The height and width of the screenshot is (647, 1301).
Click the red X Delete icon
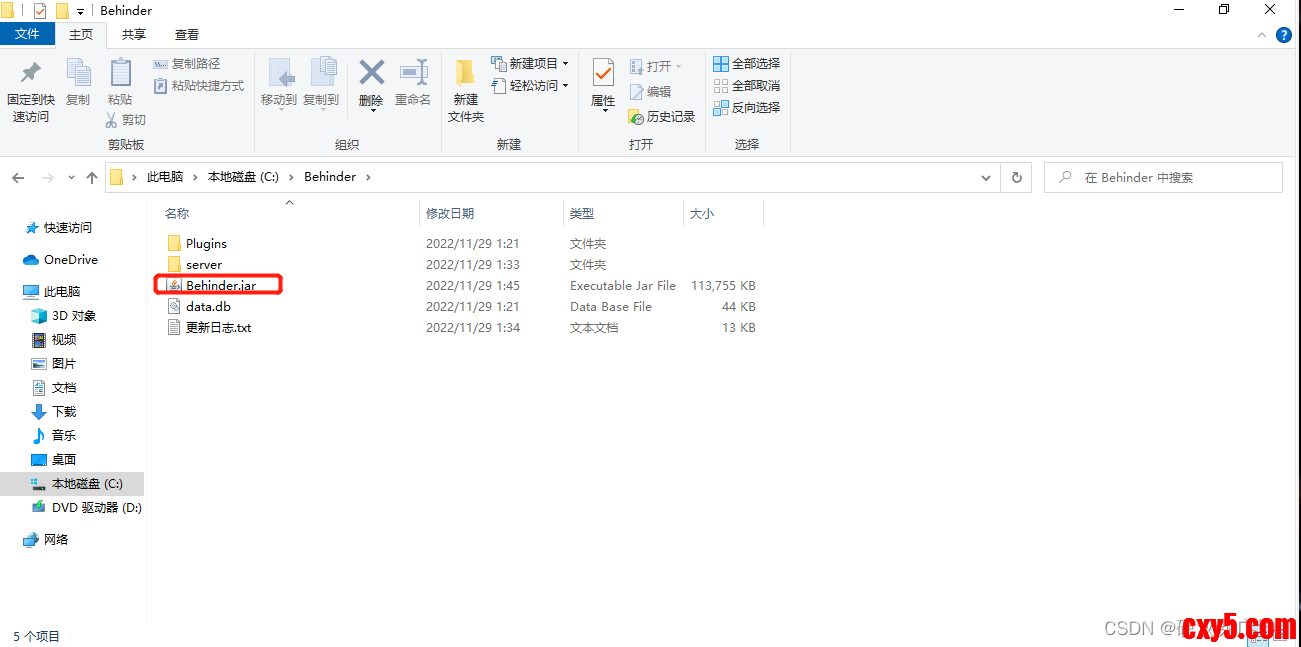[371, 74]
